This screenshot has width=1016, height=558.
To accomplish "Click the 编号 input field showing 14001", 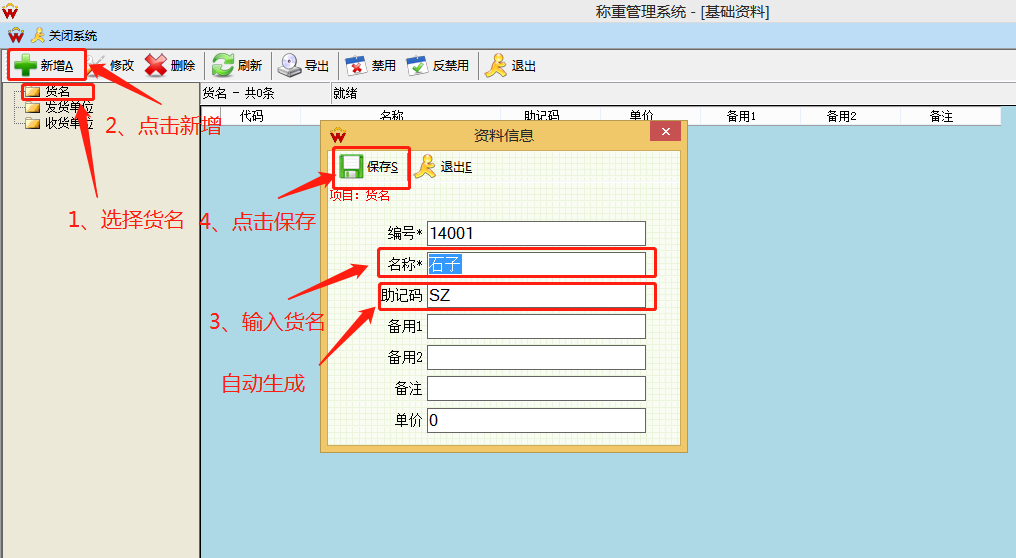I will click(536, 233).
